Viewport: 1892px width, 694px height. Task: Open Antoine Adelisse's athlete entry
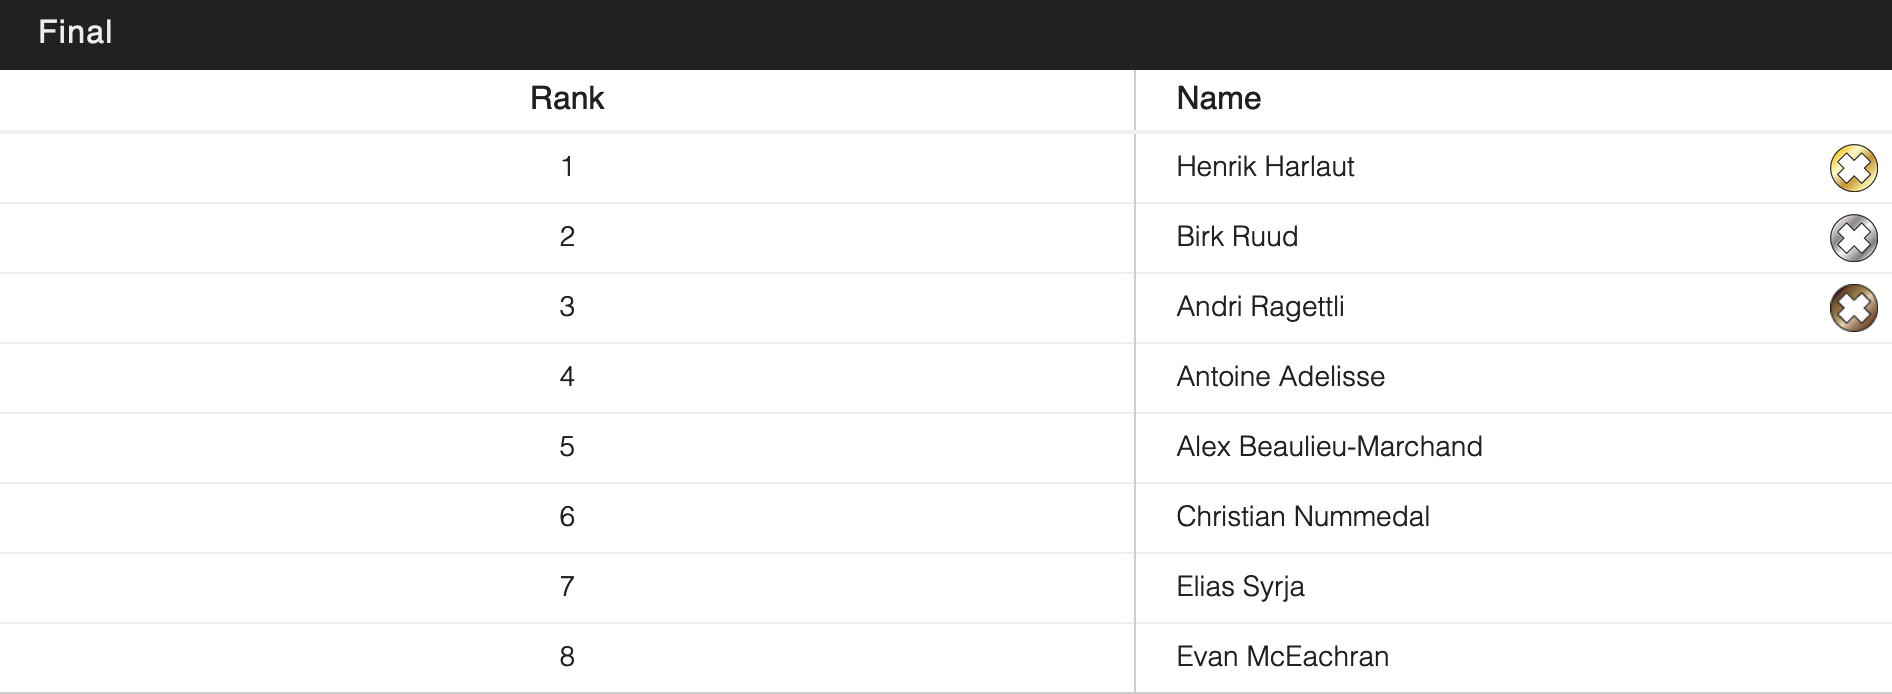1280,377
